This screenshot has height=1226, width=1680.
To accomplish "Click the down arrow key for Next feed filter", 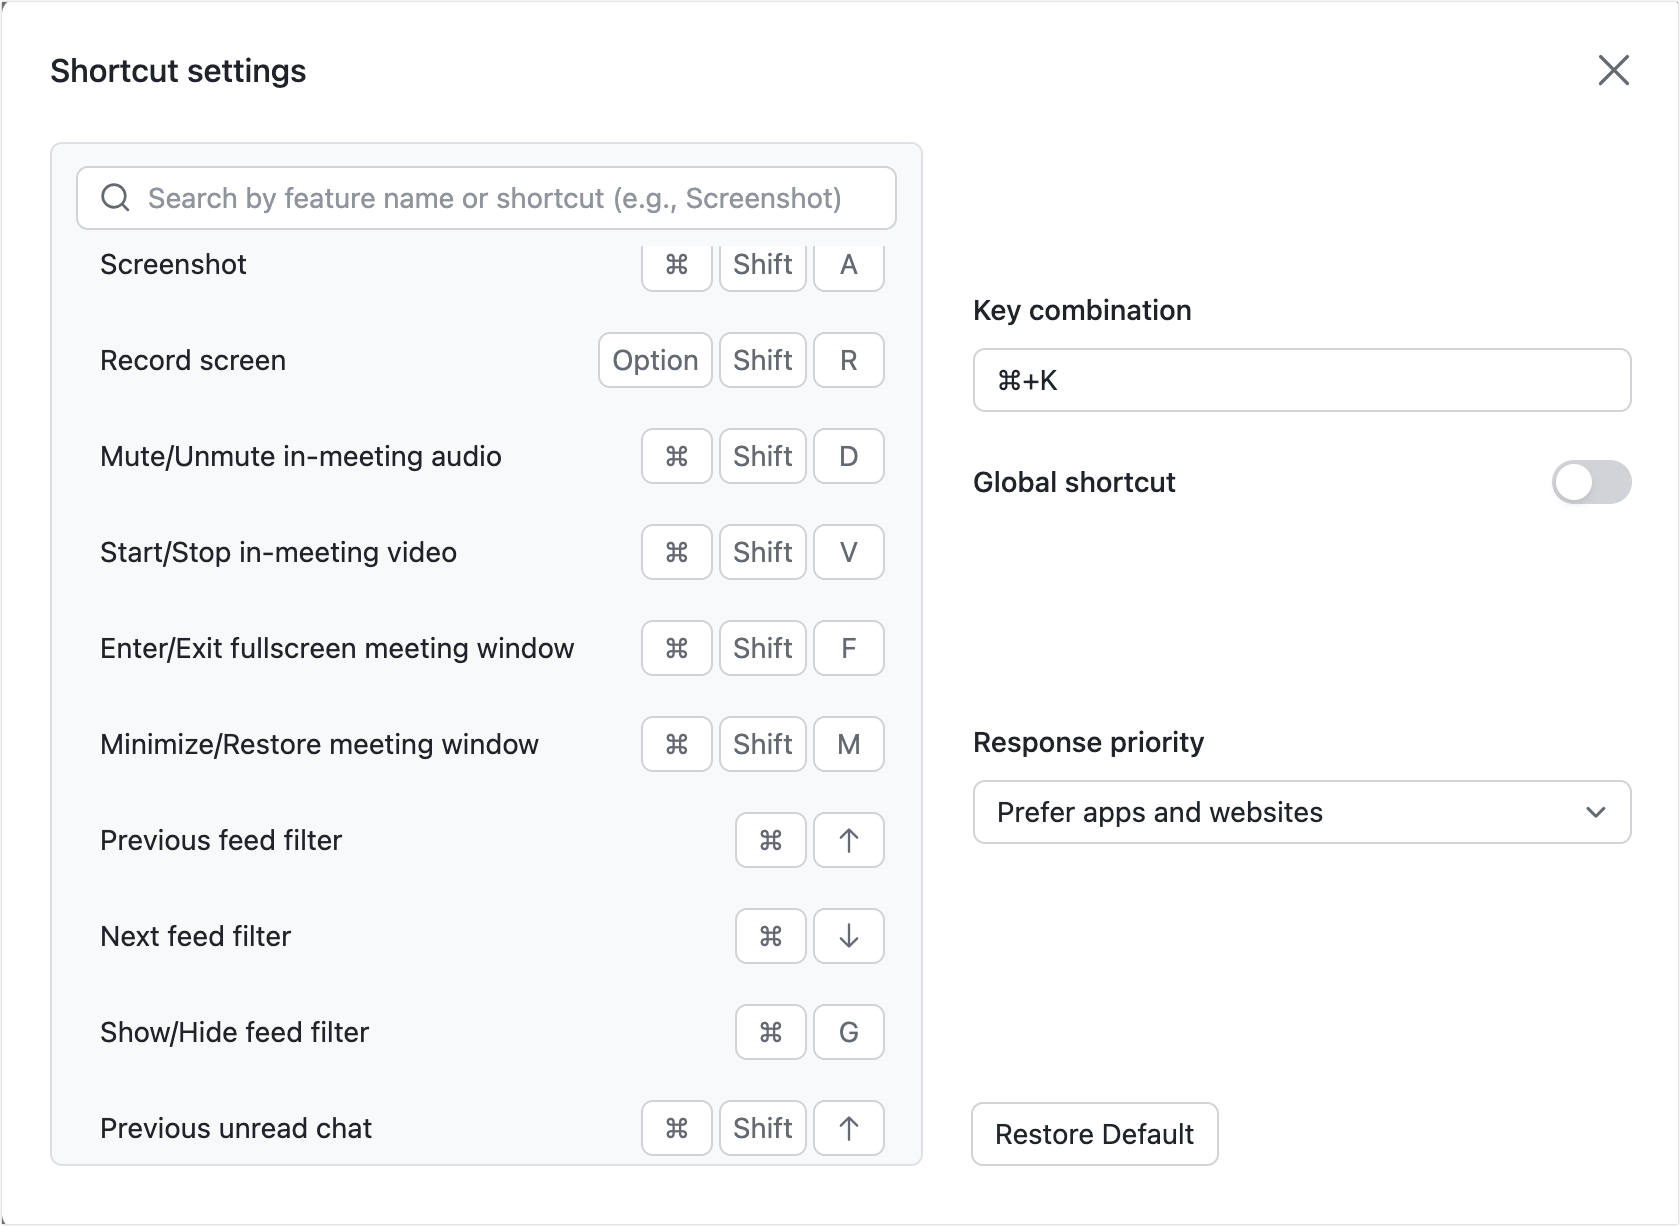I will [848, 936].
